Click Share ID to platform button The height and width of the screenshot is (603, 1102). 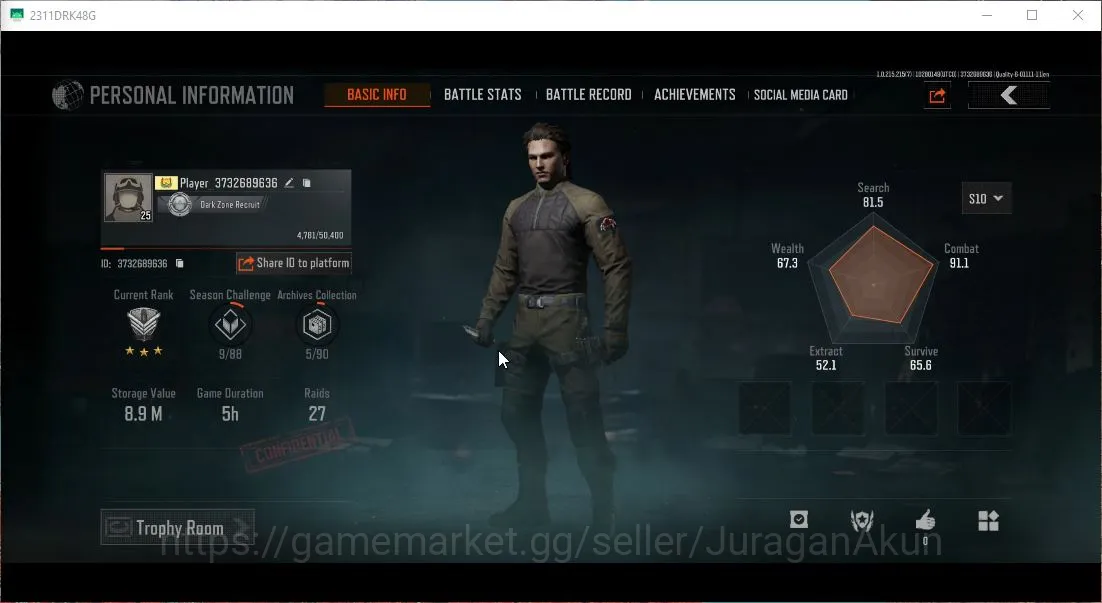tap(294, 263)
